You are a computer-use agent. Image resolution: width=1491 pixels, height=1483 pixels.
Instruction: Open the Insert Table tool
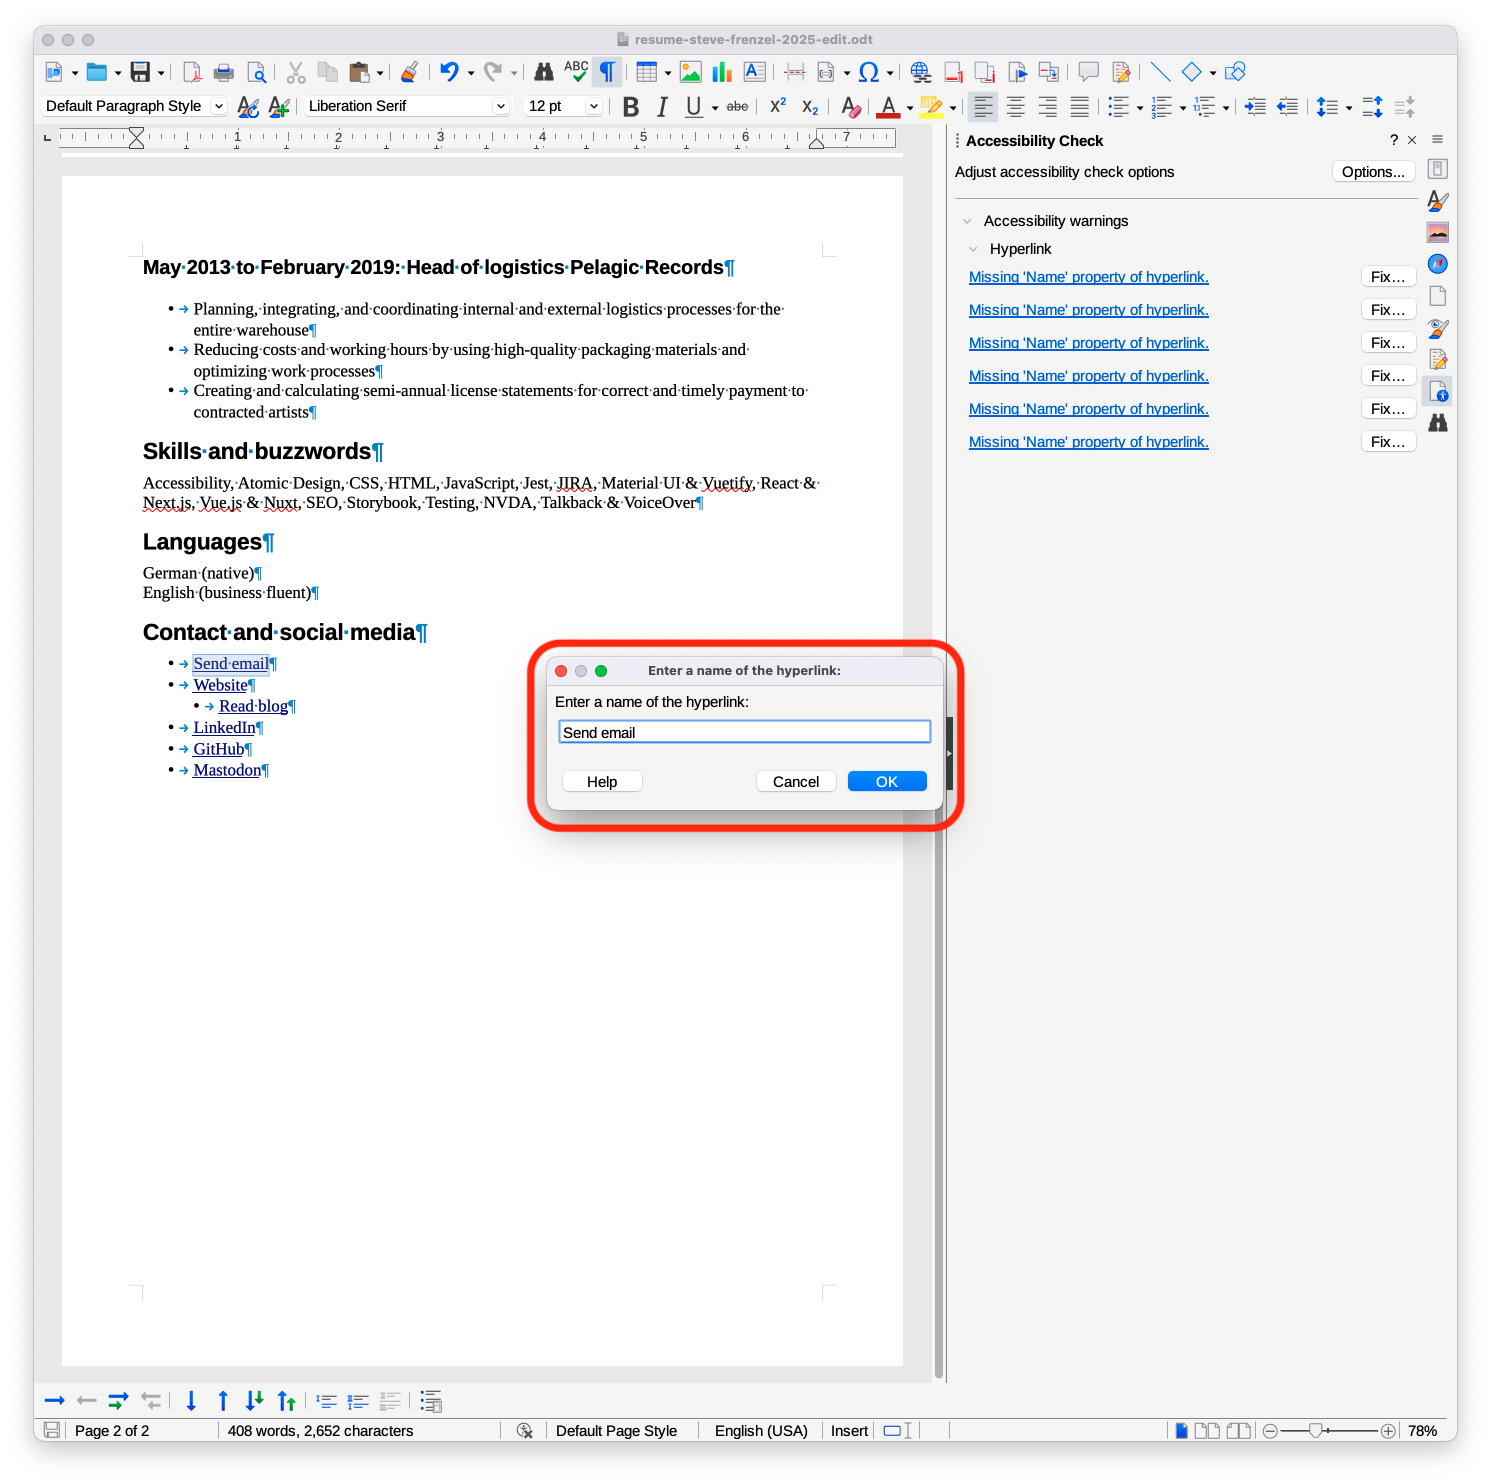646,72
